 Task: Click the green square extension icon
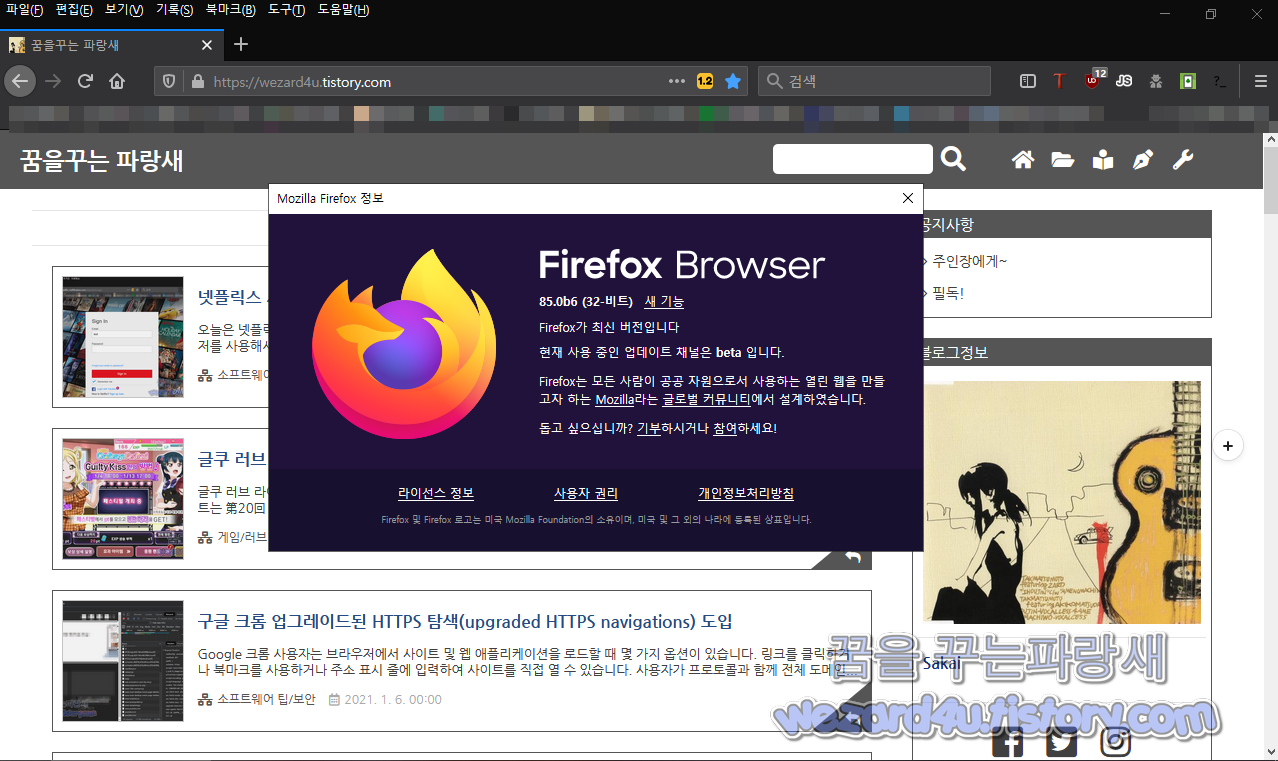click(x=1188, y=81)
